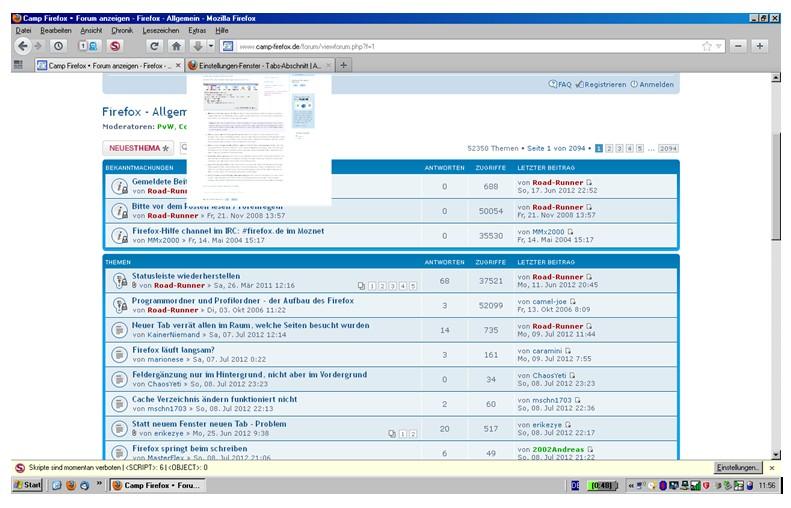Open topic Firefox läuft langsam?
Screen dimensions: 791x508
tap(173, 350)
